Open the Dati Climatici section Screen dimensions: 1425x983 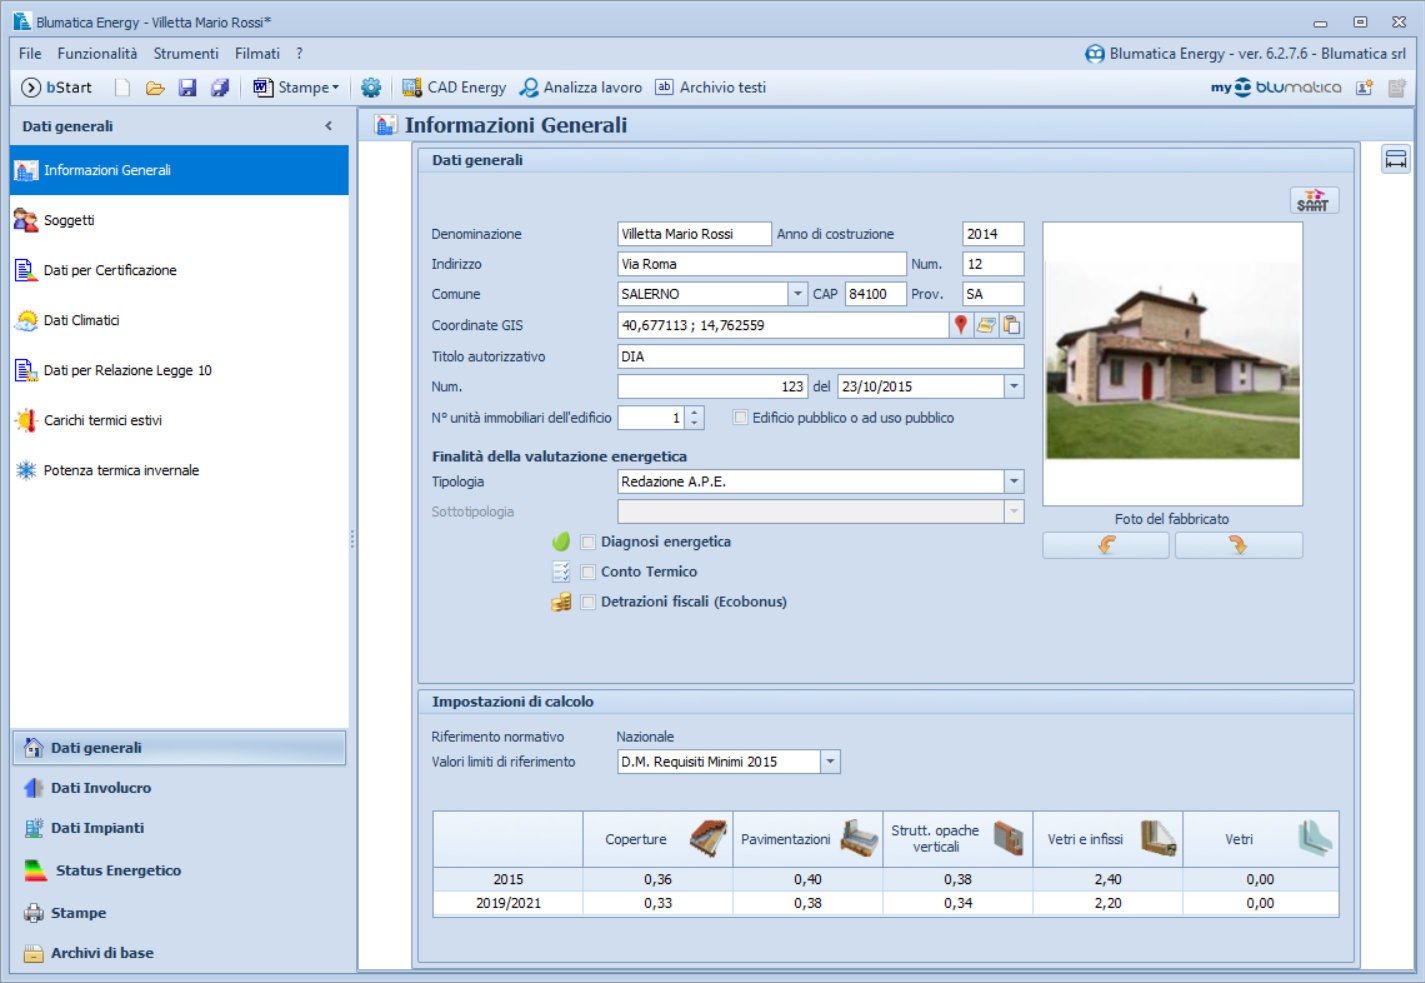tap(82, 320)
